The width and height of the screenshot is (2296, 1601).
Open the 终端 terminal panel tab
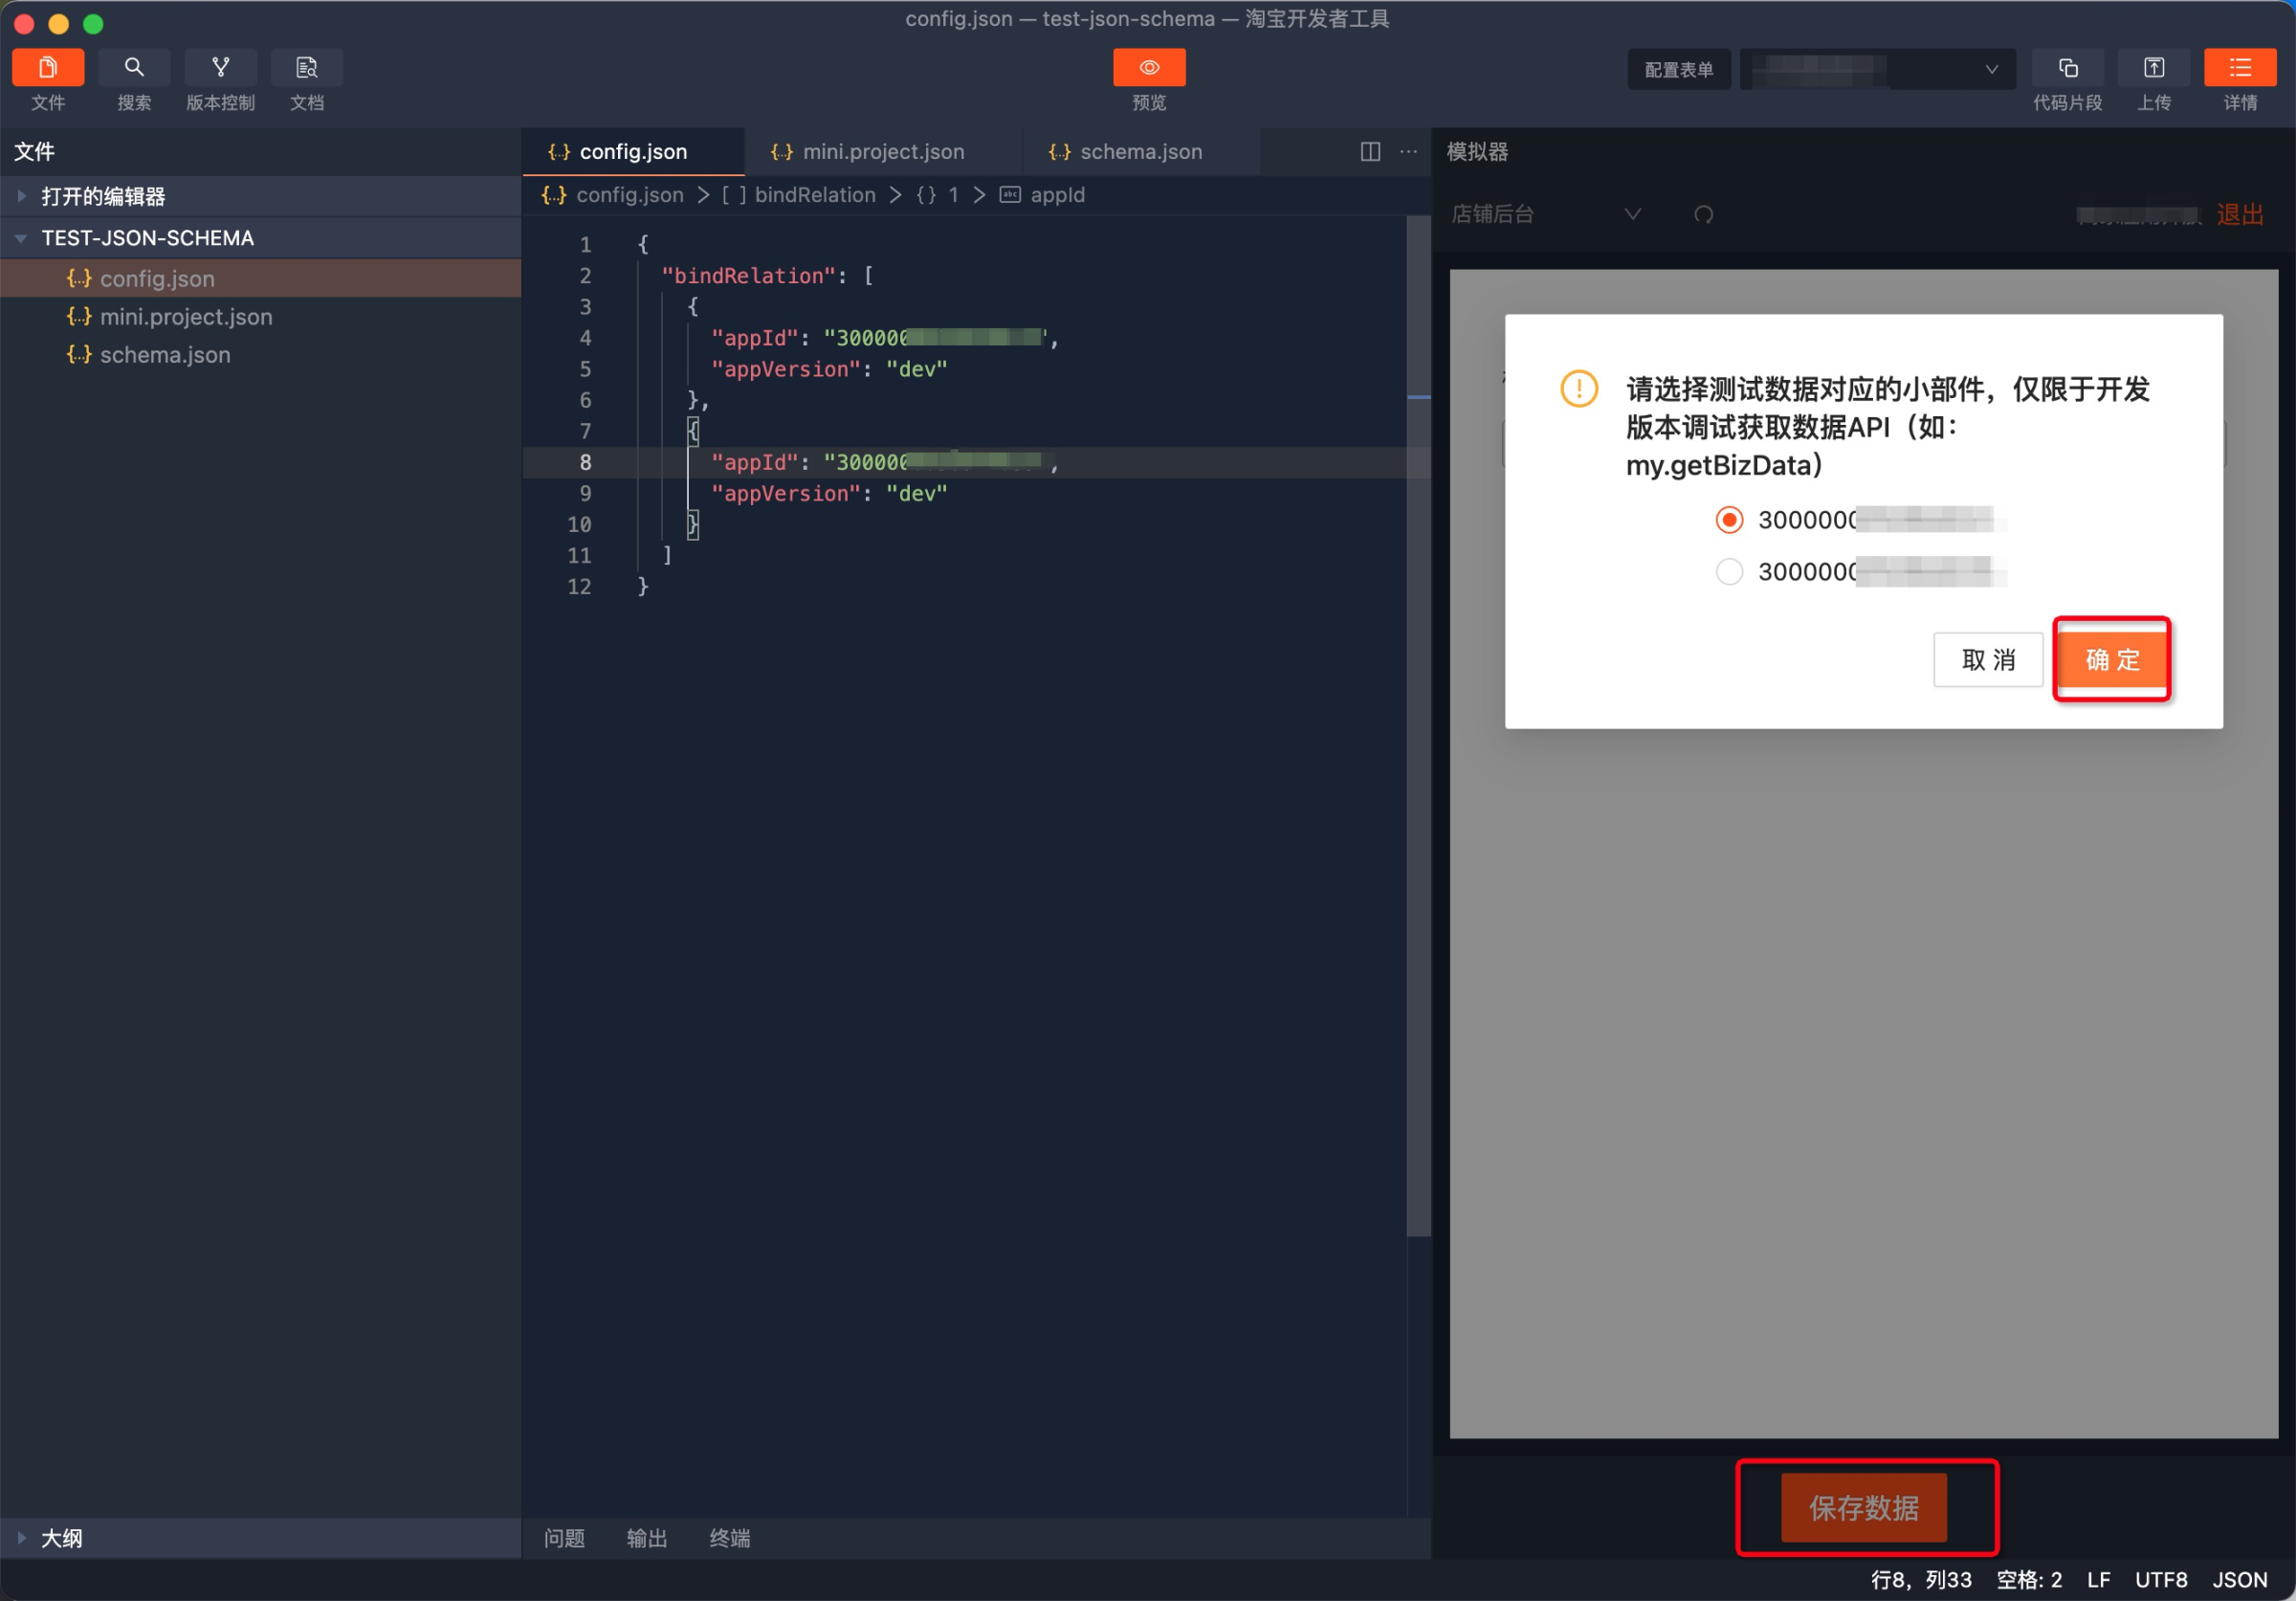click(730, 1537)
